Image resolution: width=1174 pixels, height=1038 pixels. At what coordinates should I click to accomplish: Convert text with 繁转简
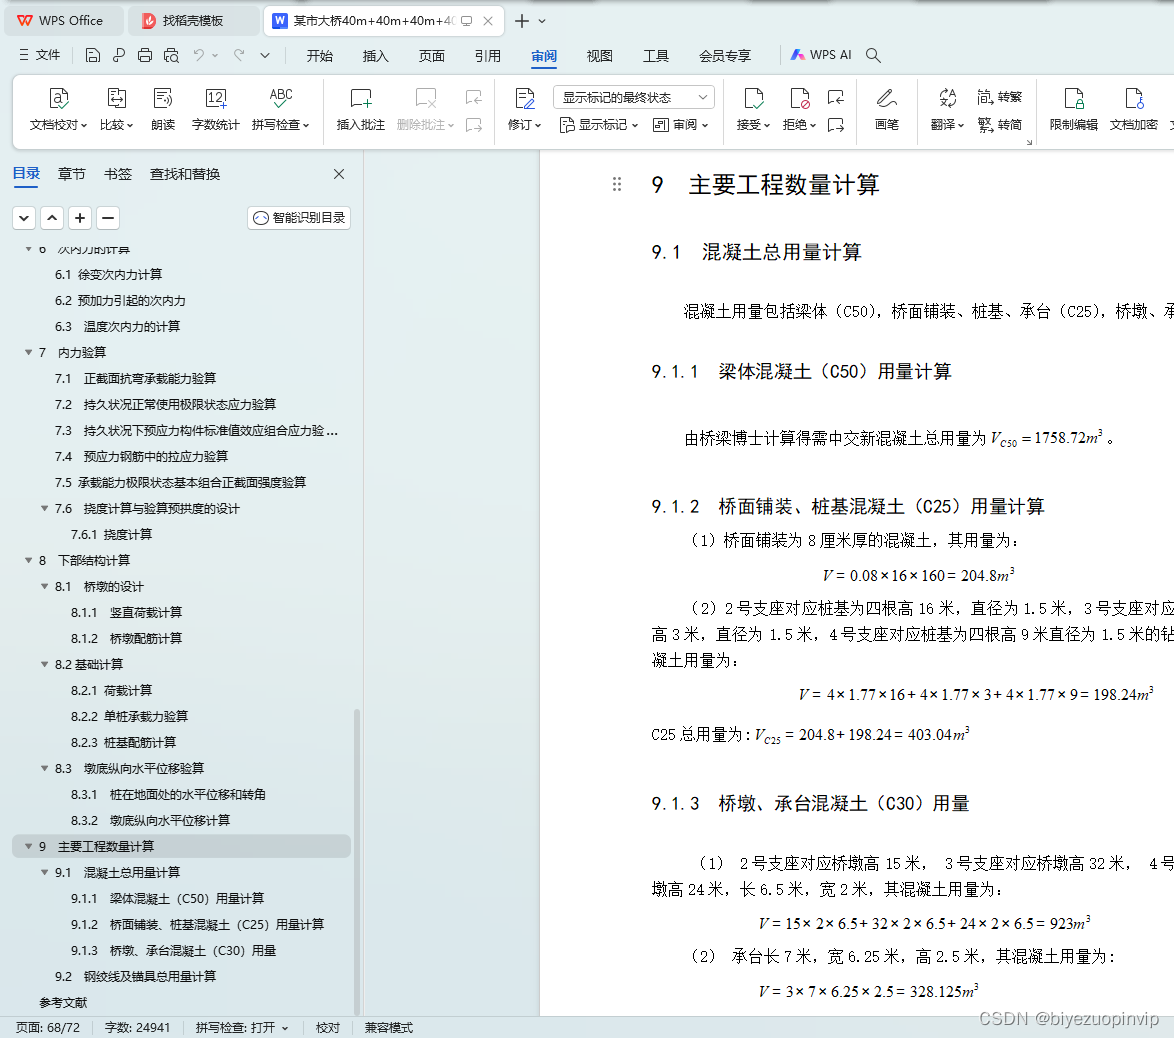(1000, 124)
